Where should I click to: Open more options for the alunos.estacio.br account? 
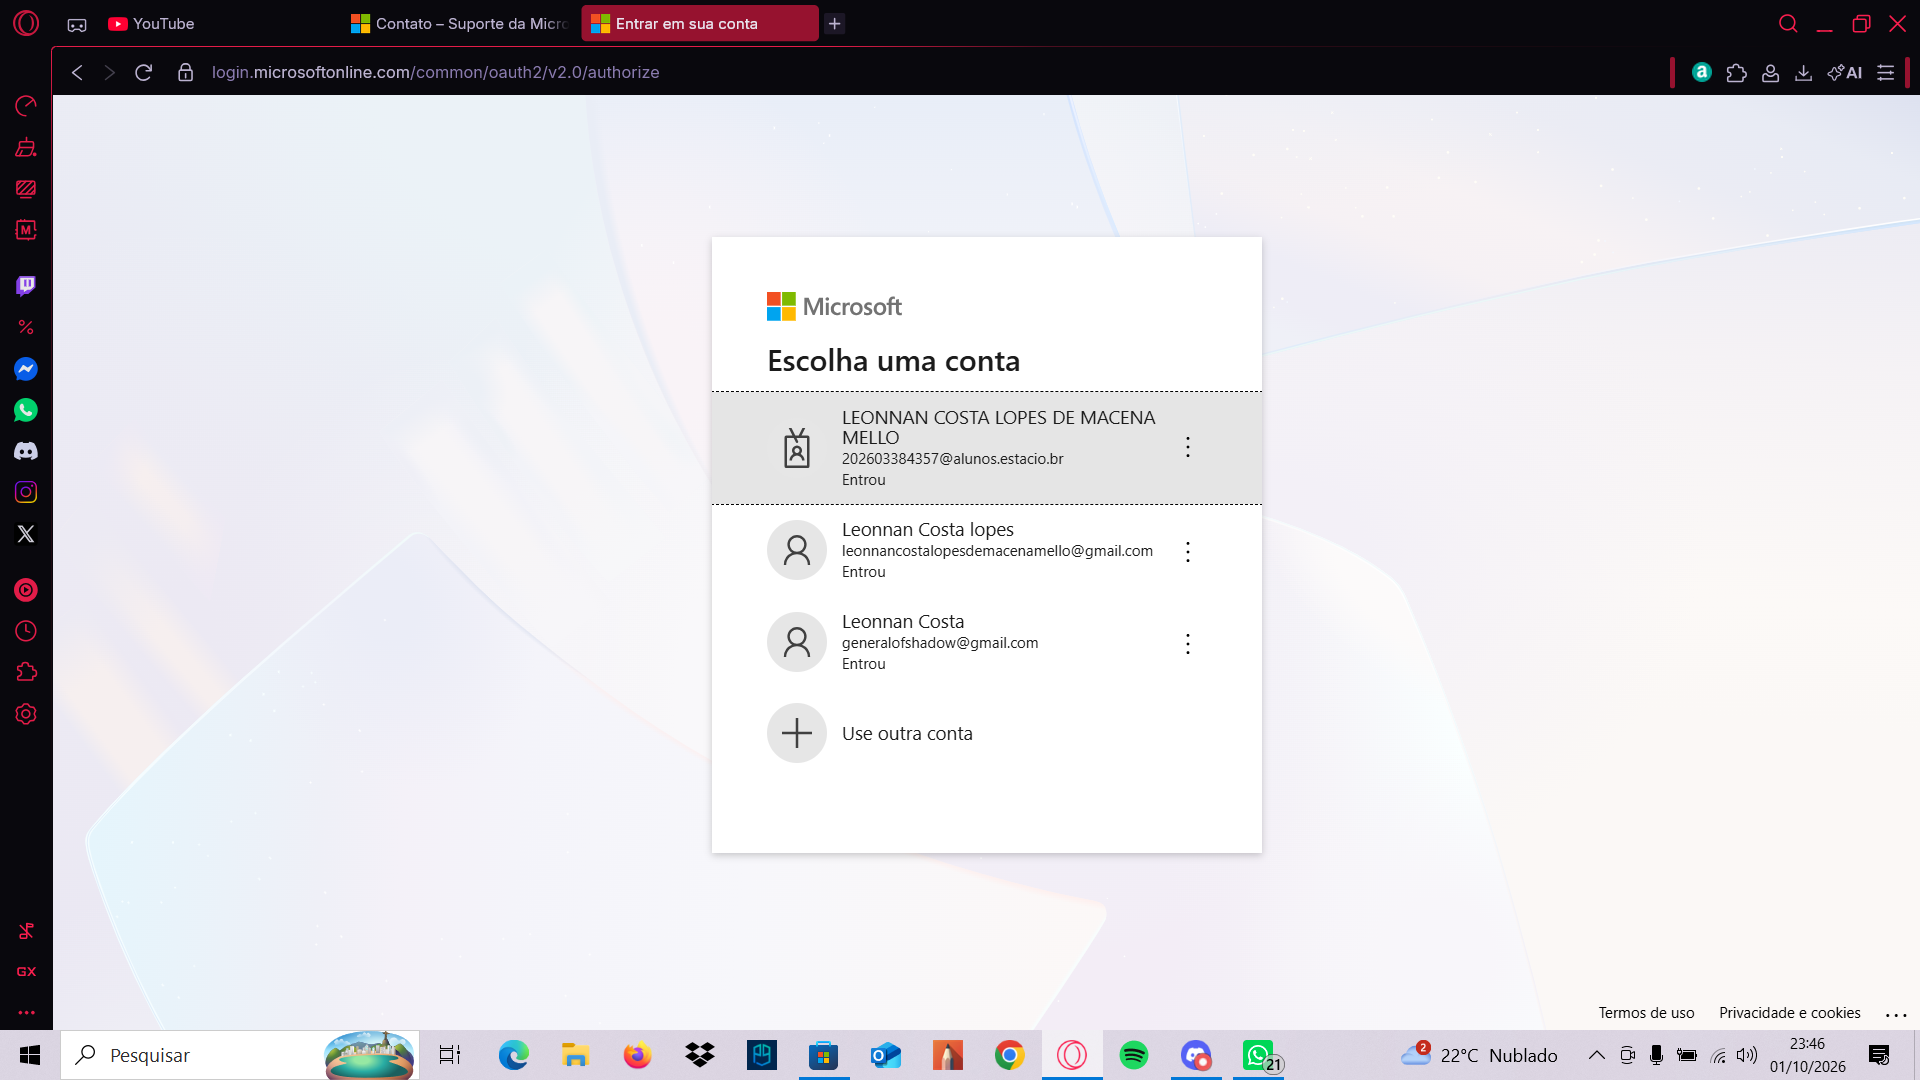click(x=1188, y=447)
